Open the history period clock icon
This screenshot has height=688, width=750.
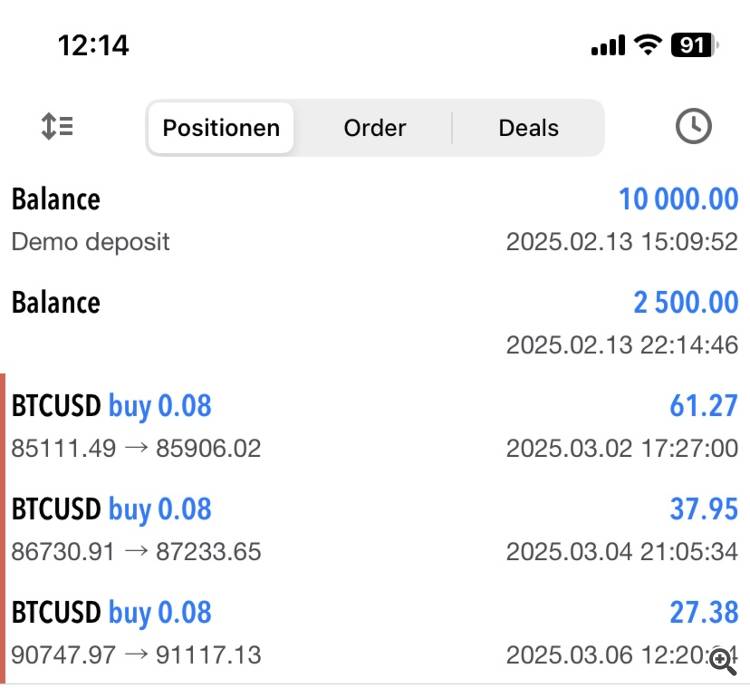click(693, 127)
